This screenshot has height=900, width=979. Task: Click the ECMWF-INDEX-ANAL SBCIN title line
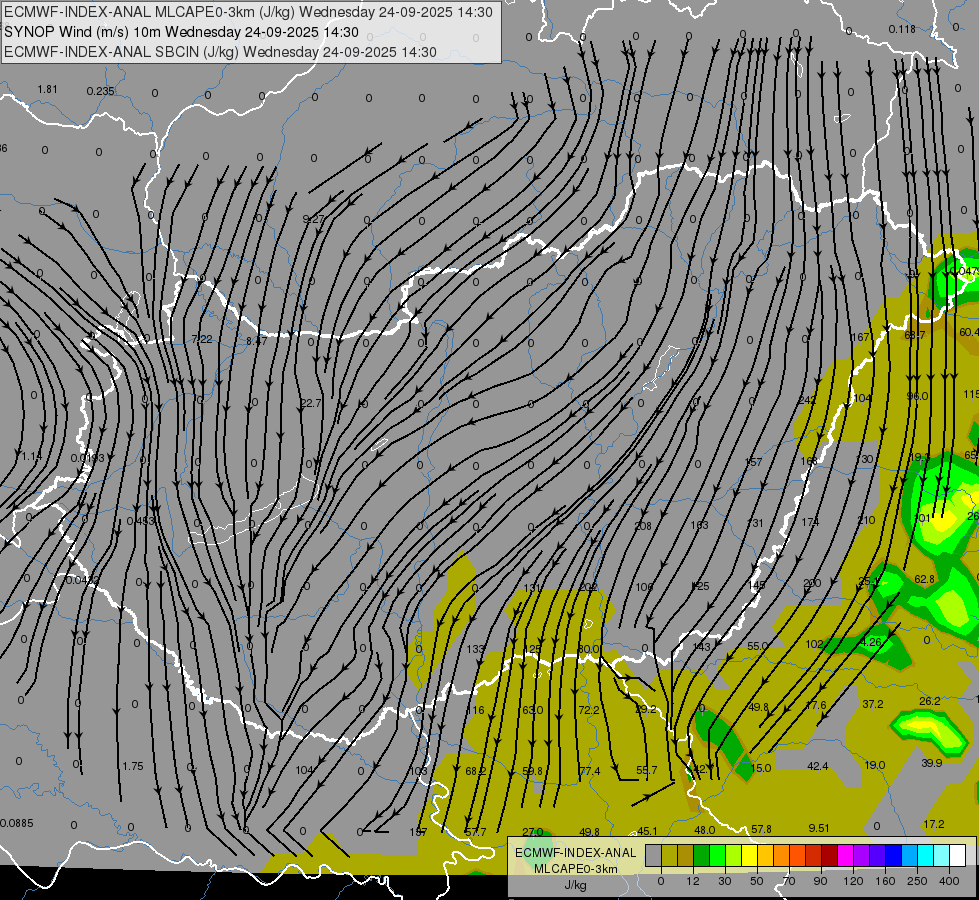pos(220,52)
